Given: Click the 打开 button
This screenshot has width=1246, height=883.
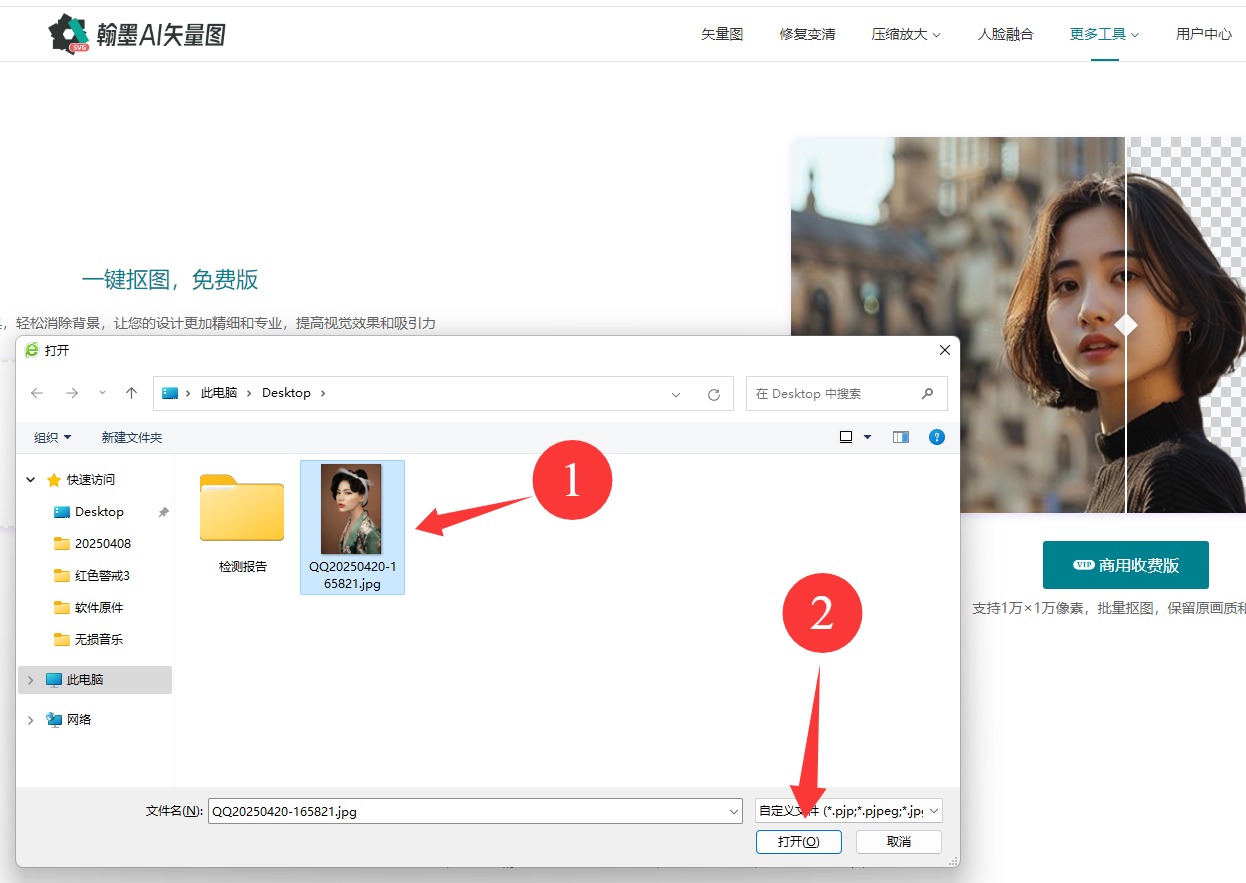Looking at the screenshot, I should [x=798, y=842].
